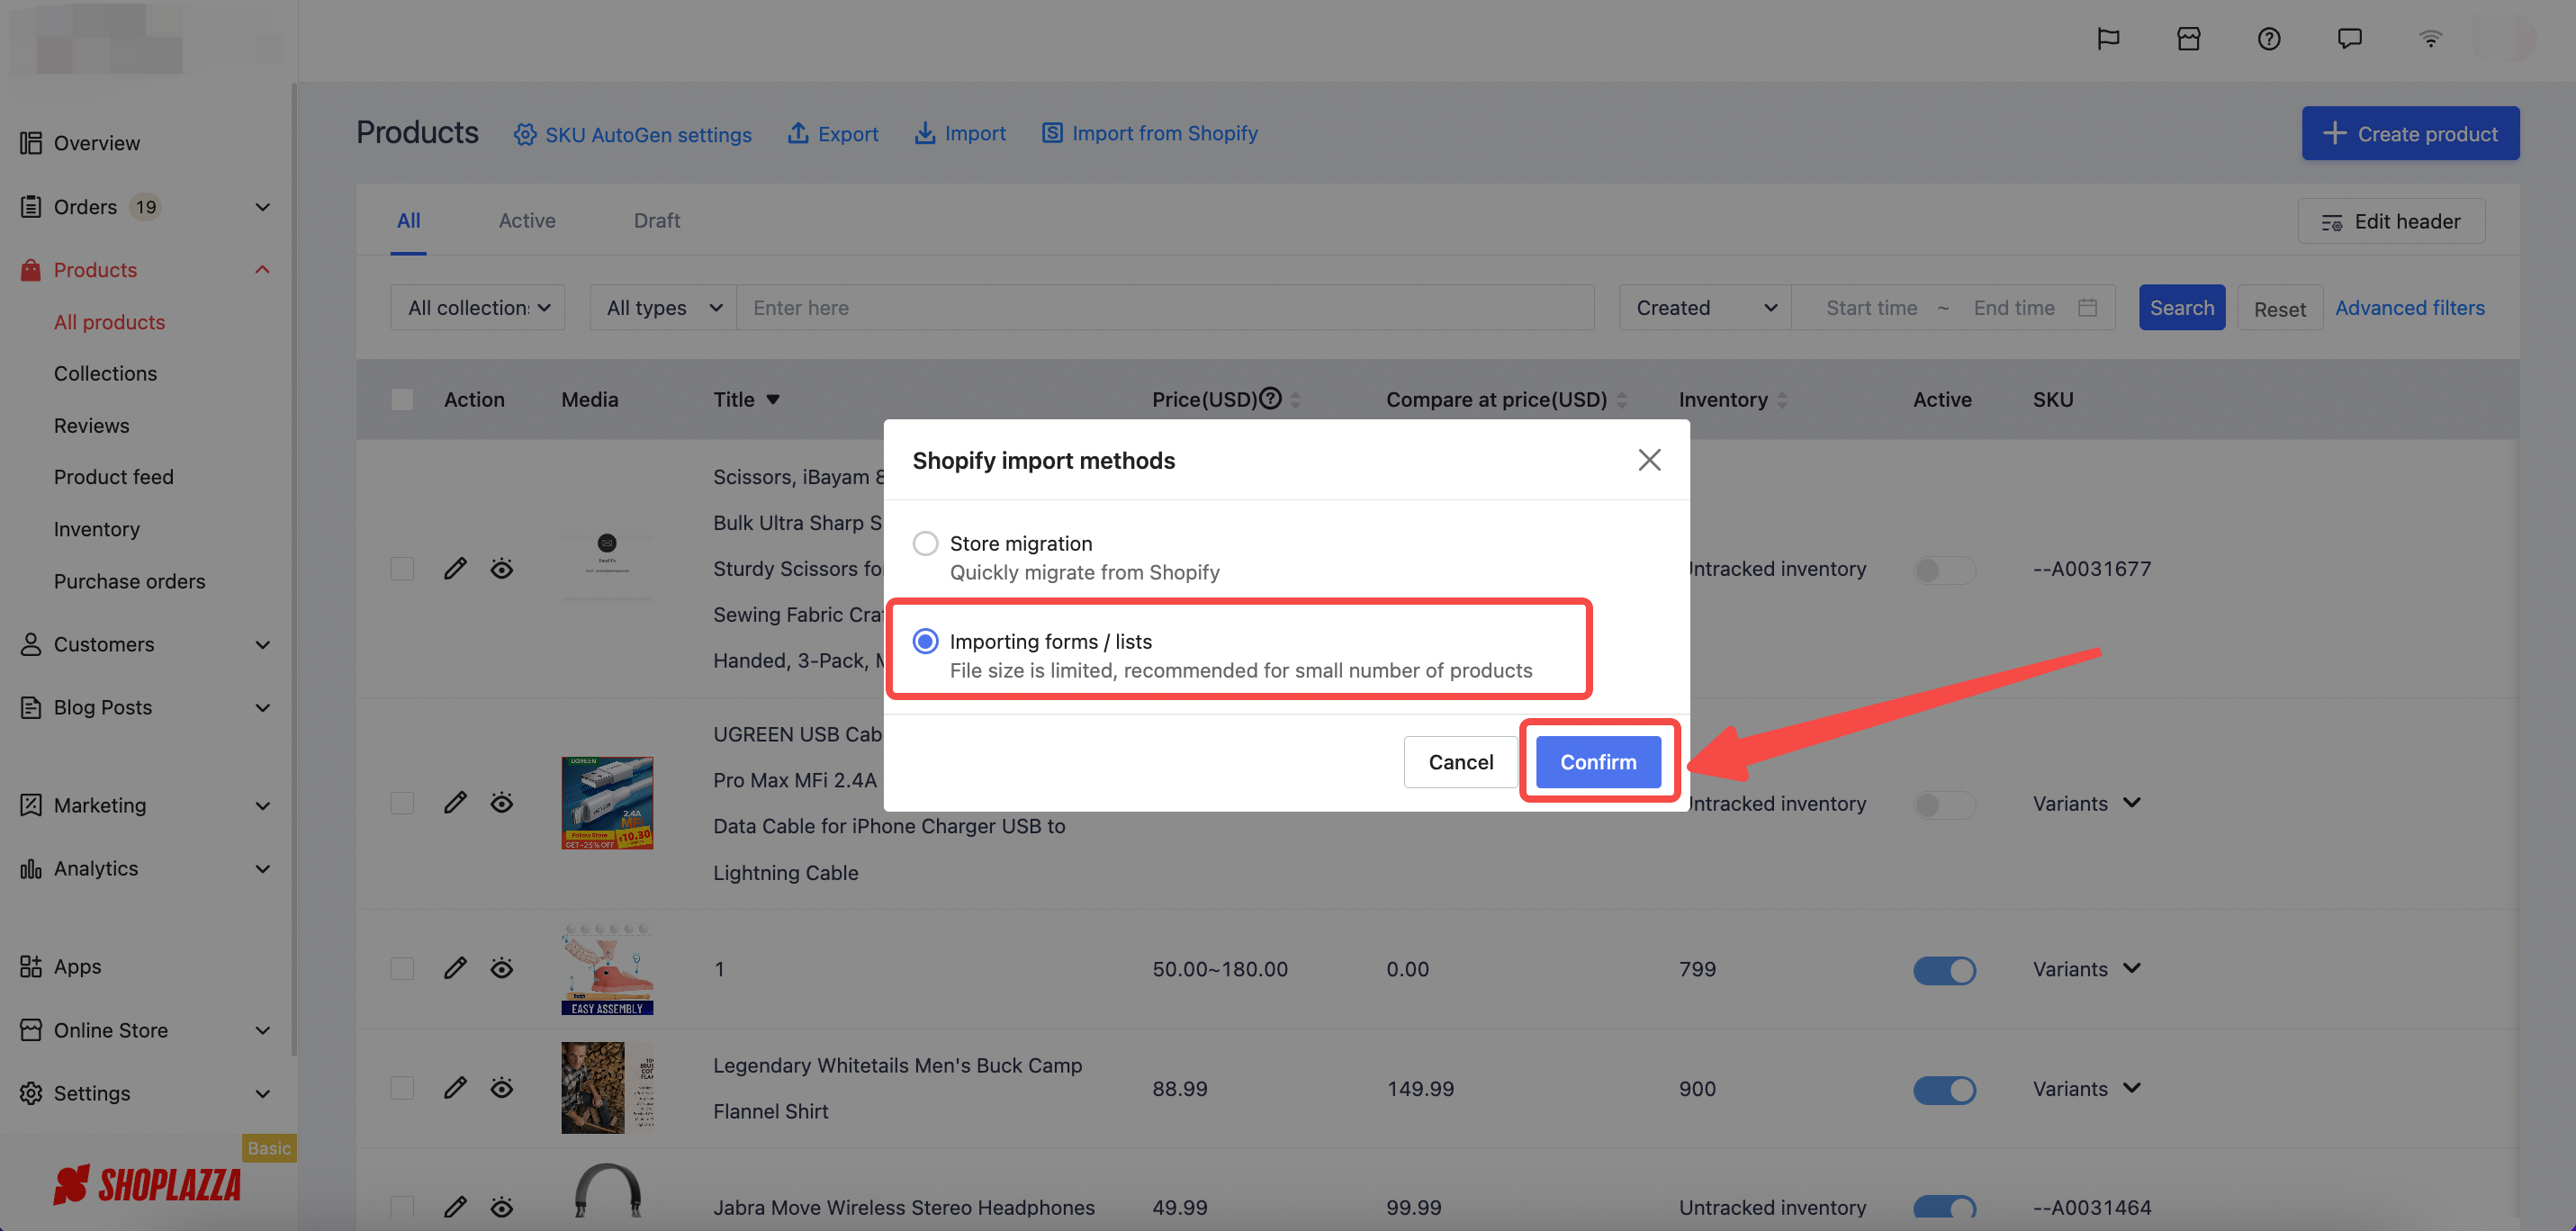Open Product feed in the sidebar
This screenshot has height=1231, width=2576.
[113, 477]
